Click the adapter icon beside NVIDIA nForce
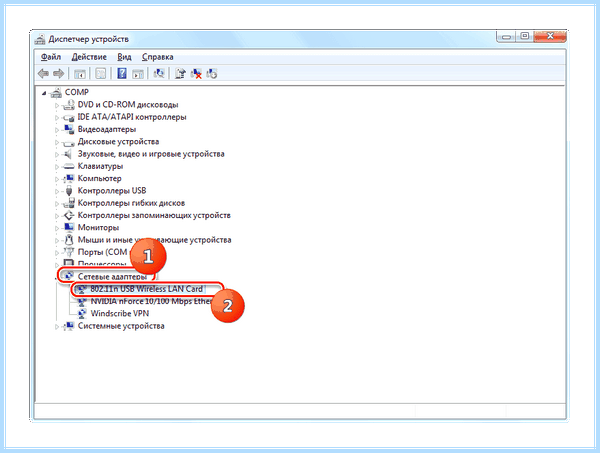Screen dimensions: 600x453 point(82,301)
